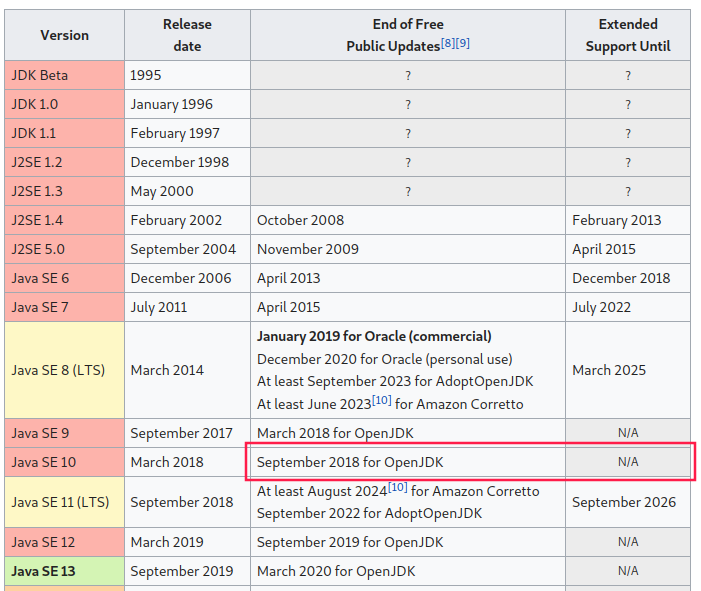This screenshot has width=701, height=591.
Task: Click N/A in Java SE 9 row
Action: (x=628, y=433)
